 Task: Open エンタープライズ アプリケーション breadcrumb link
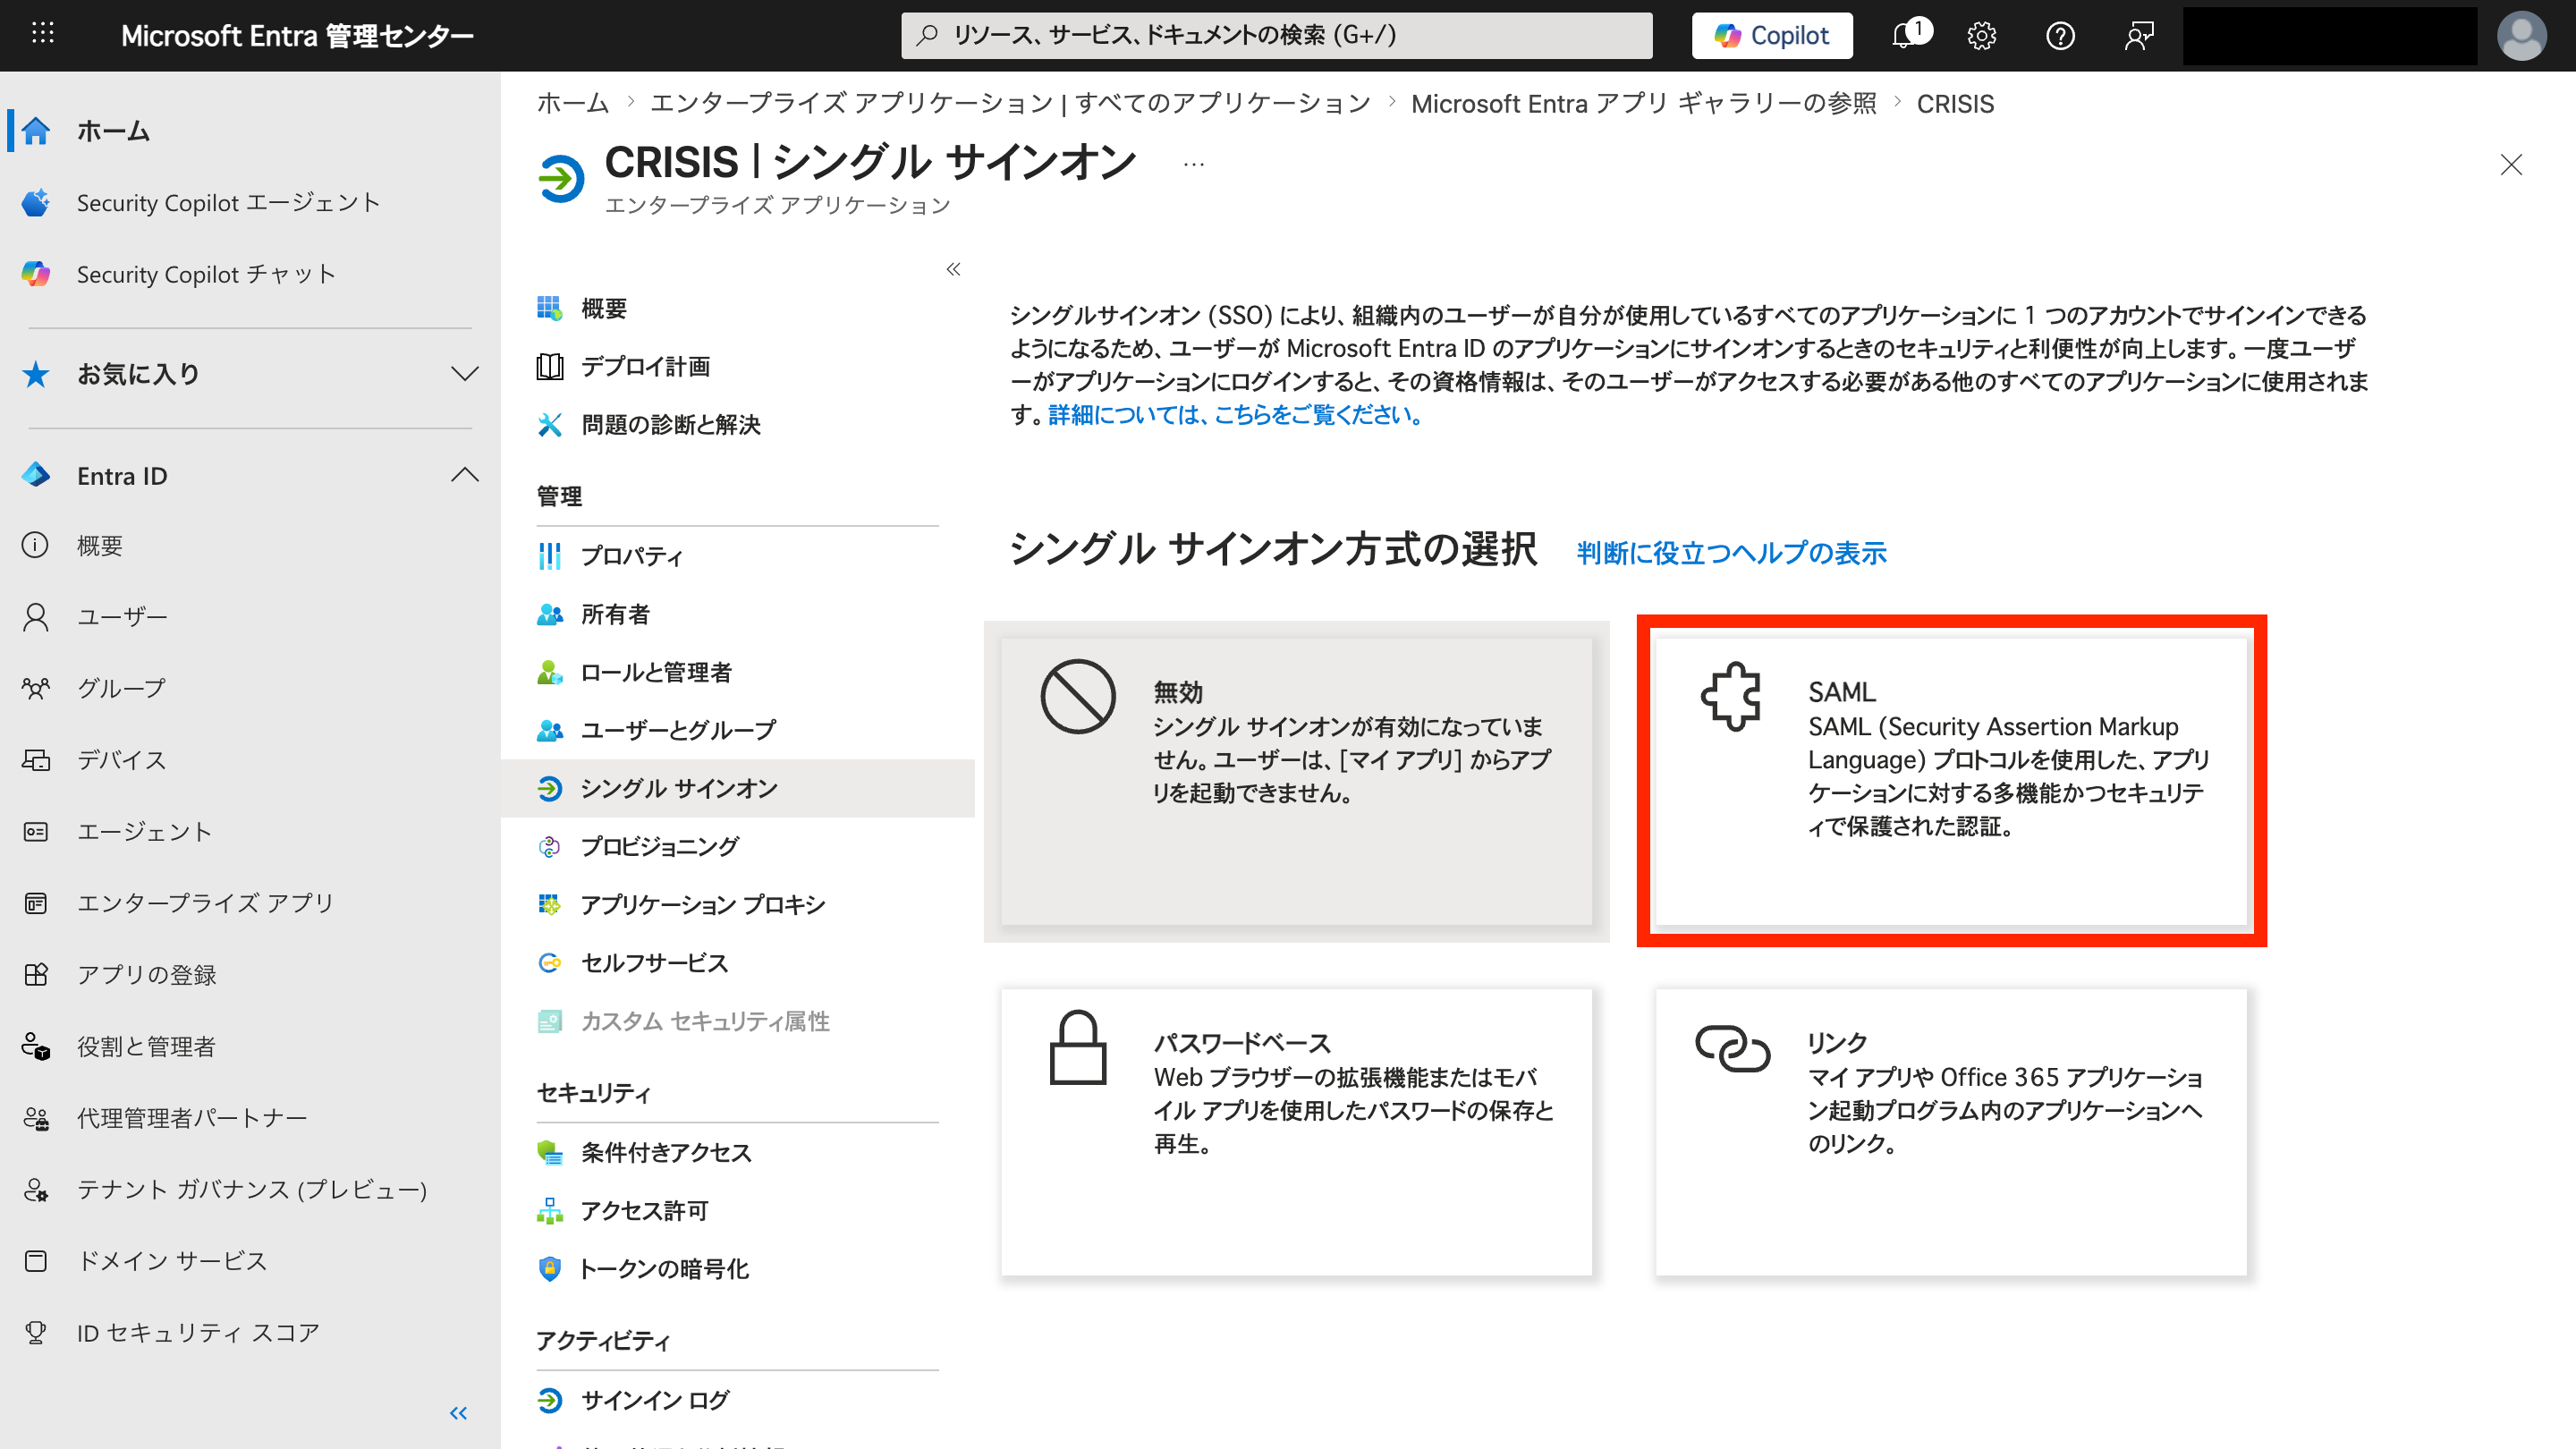pos(1010,103)
